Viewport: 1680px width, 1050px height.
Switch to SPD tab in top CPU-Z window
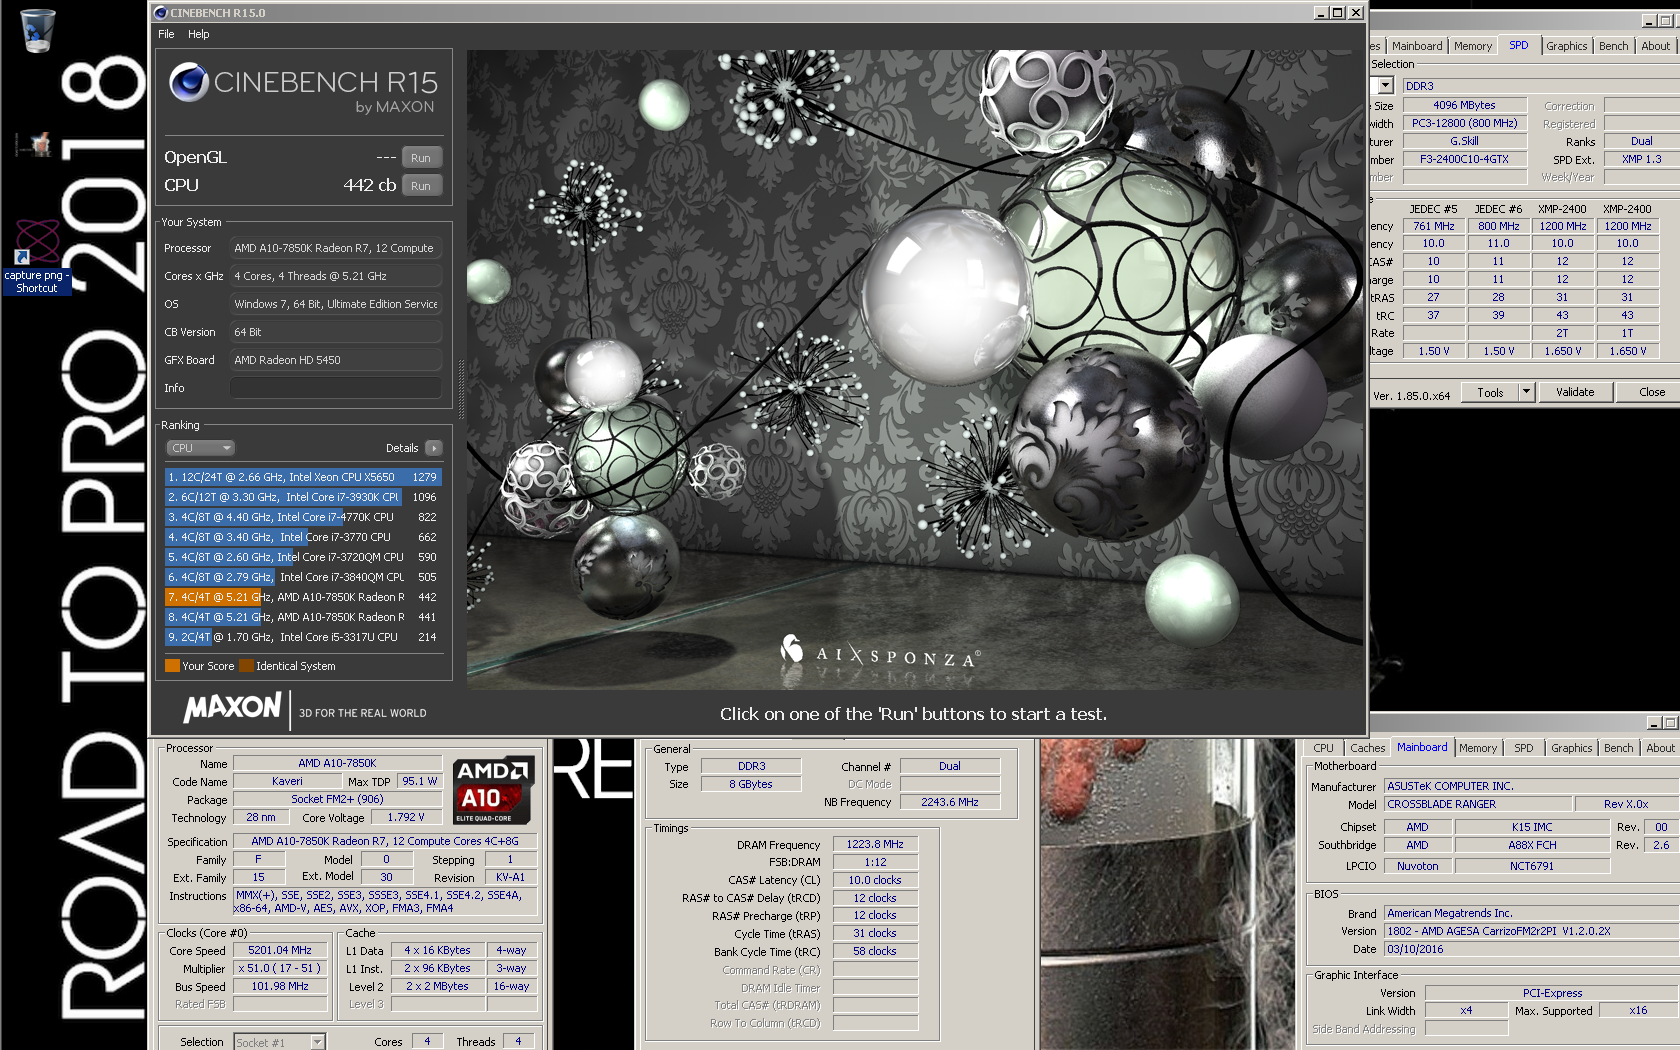click(1518, 46)
